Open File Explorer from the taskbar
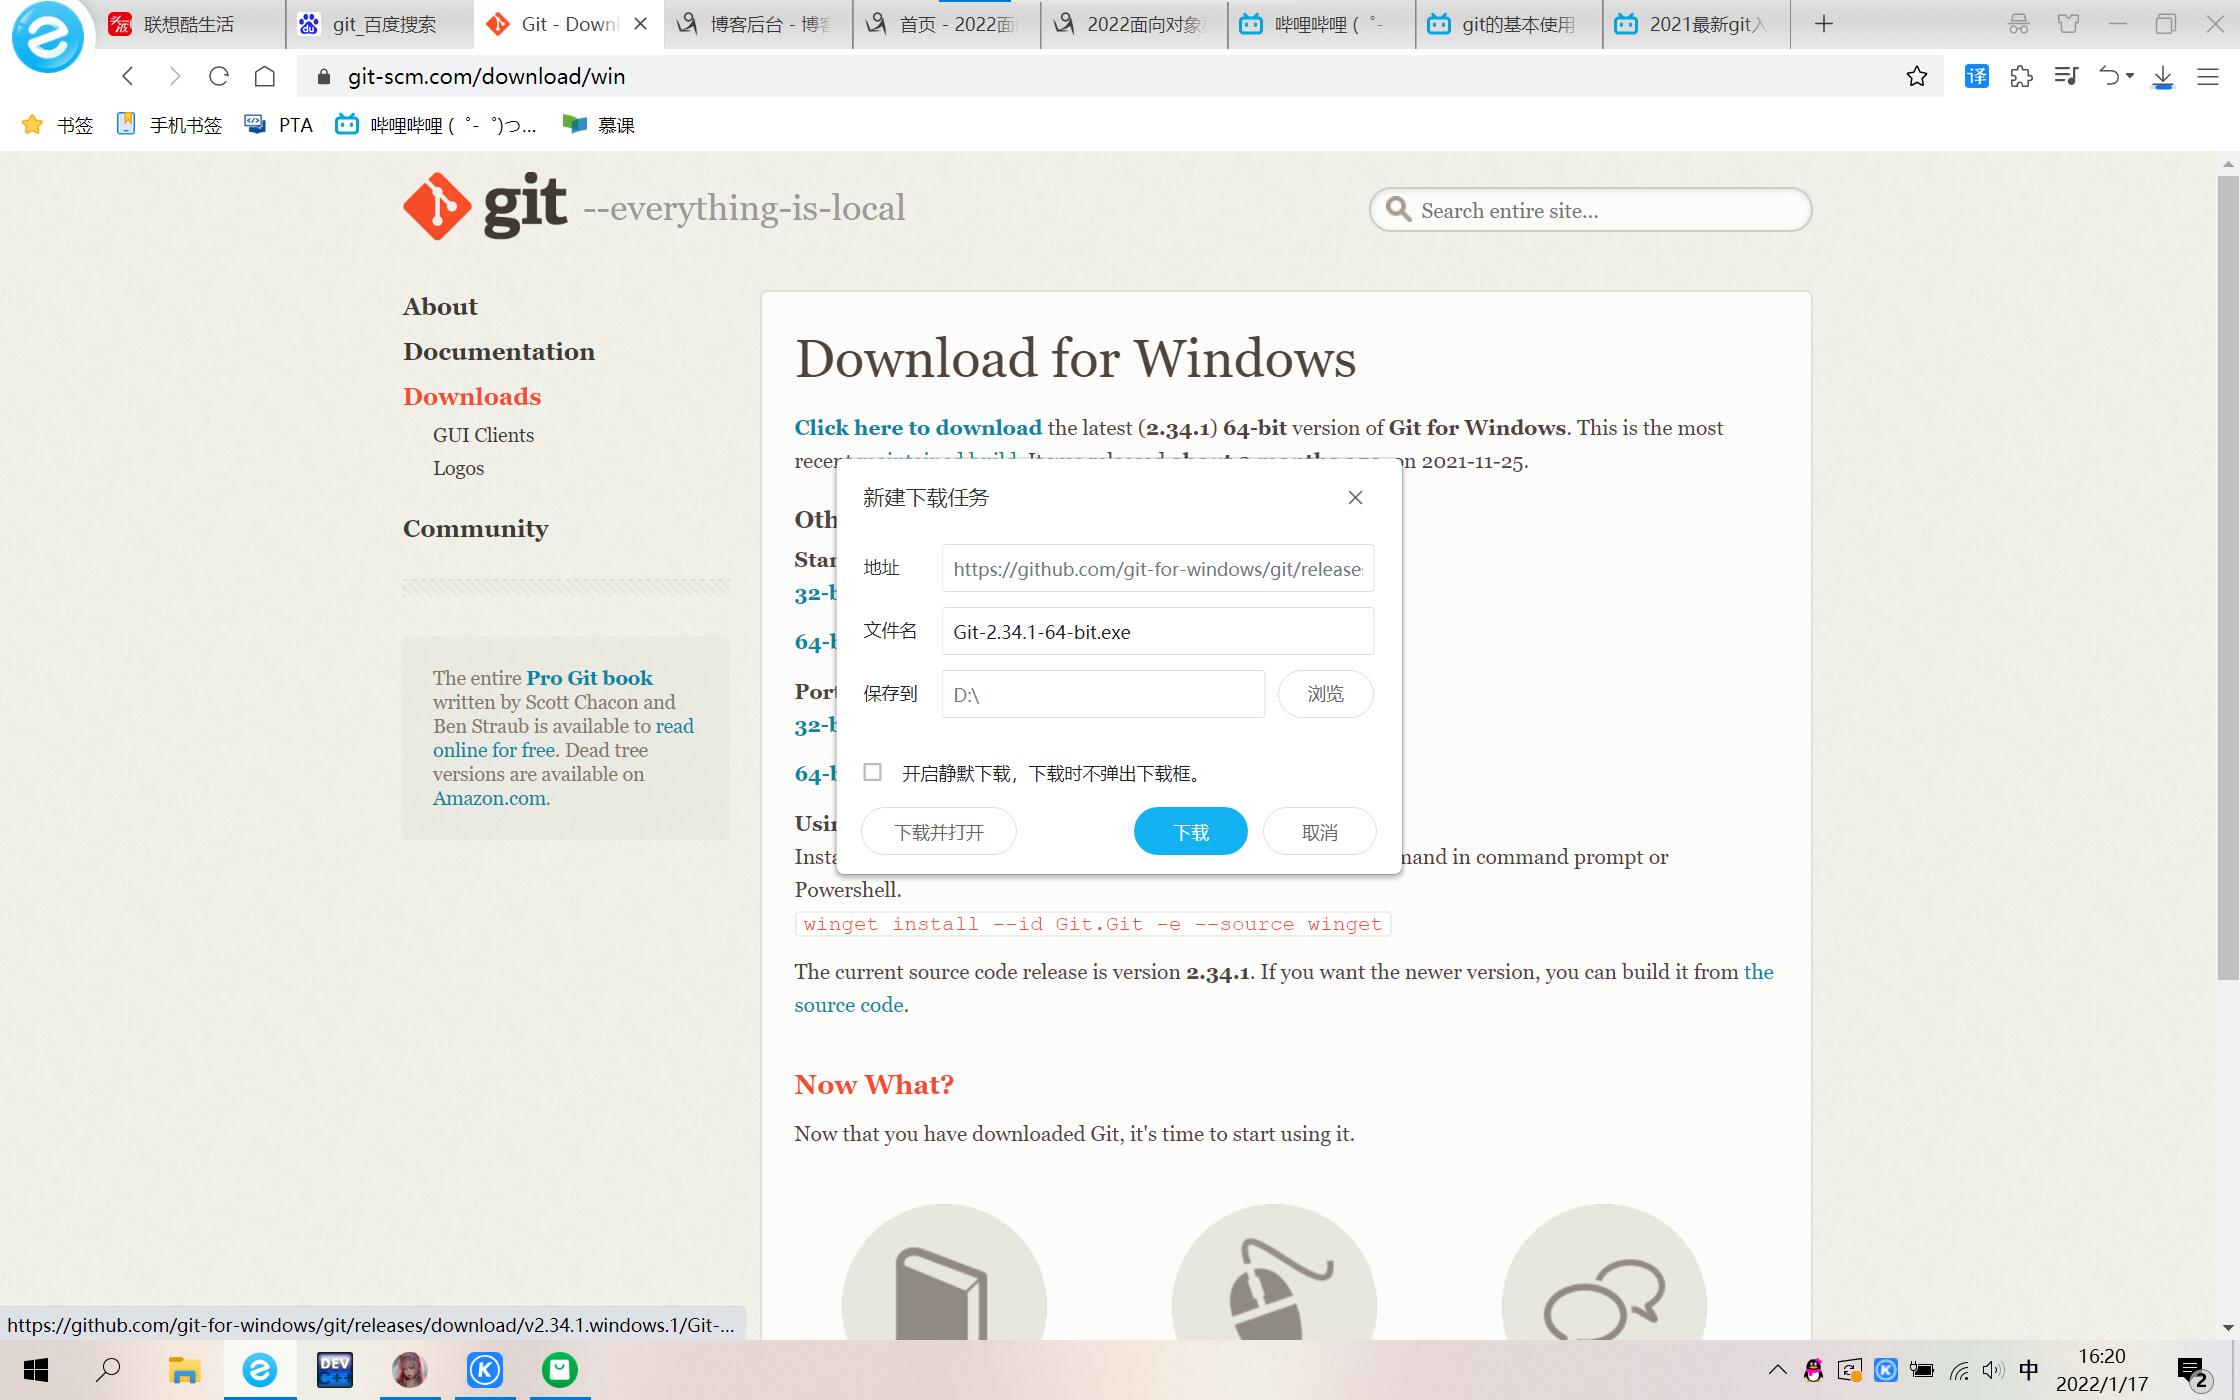This screenshot has width=2240, height=1400. [x=184, y=1370]
